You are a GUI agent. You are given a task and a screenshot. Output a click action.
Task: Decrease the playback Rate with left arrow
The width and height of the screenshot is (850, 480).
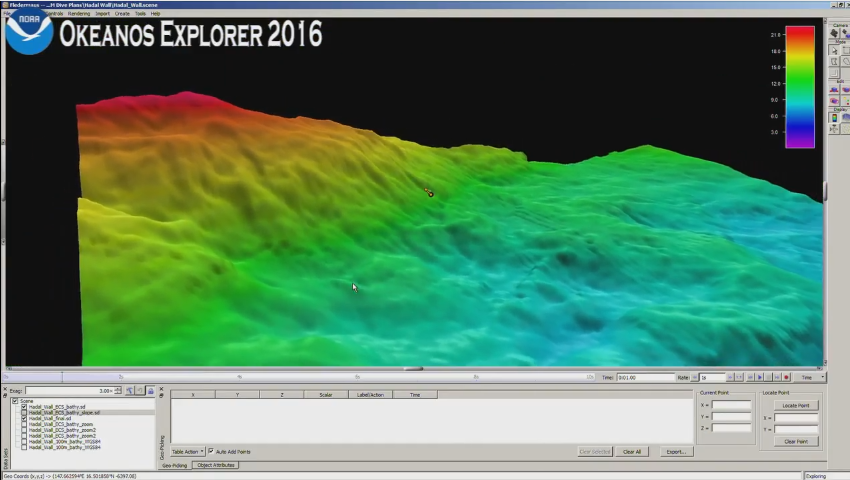point(695,377)
